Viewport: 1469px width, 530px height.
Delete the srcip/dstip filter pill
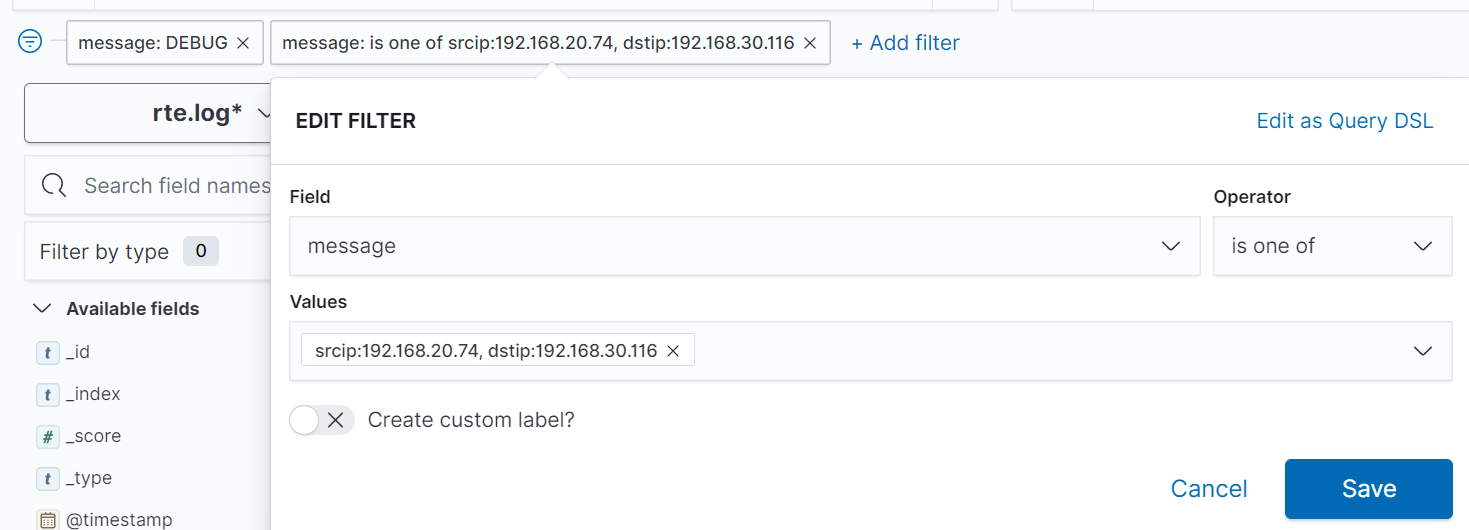[x=810, y=43]
